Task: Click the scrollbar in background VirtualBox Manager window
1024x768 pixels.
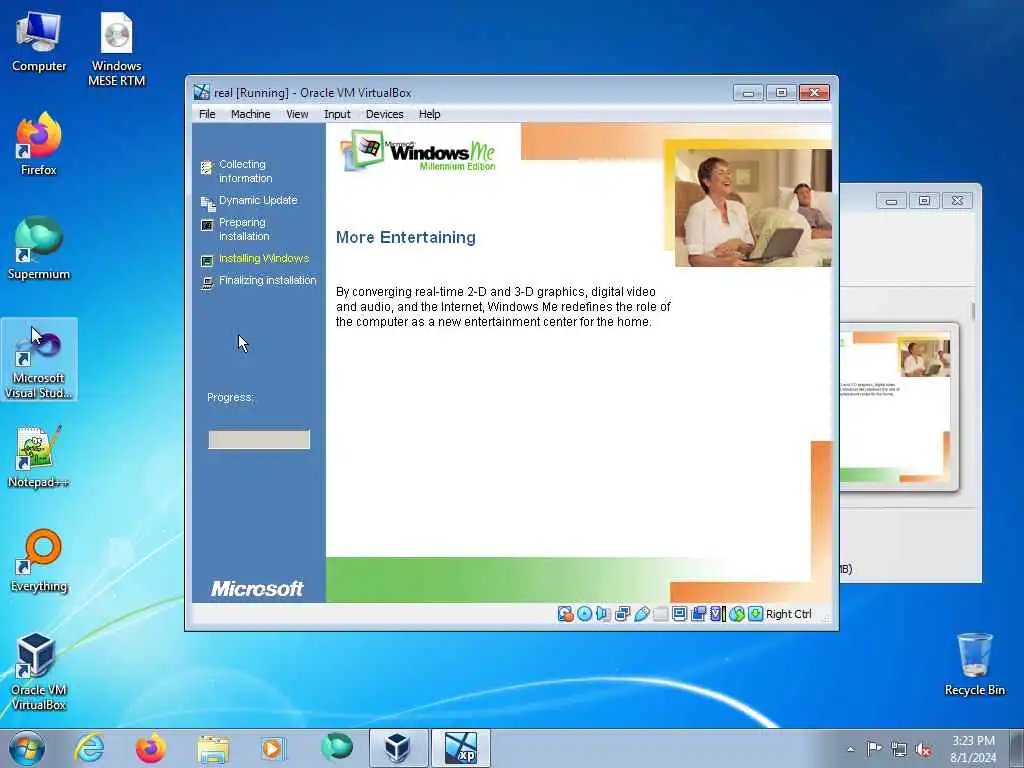Action: (x=973, y=311)
